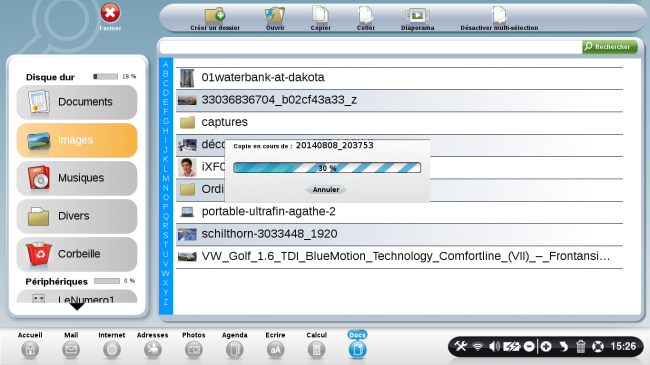Click the schilthorn-3033448_1920 thumbnail

click(x=187, y=235)
